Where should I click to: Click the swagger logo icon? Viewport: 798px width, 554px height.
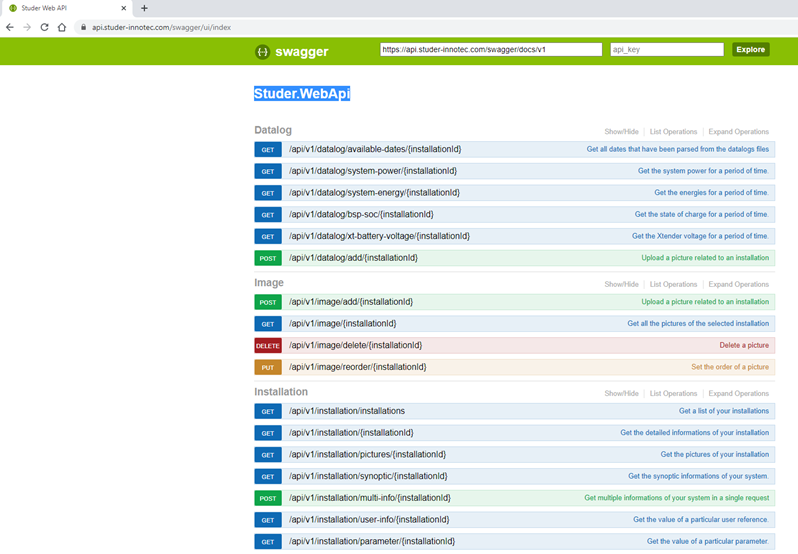point(262,51)
